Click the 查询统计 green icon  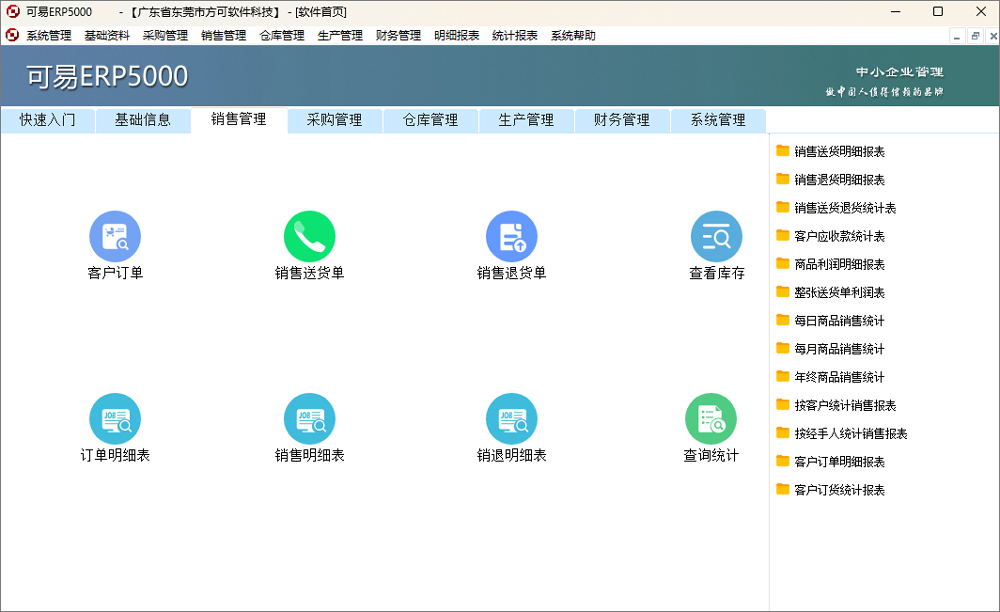coord(710,419)
